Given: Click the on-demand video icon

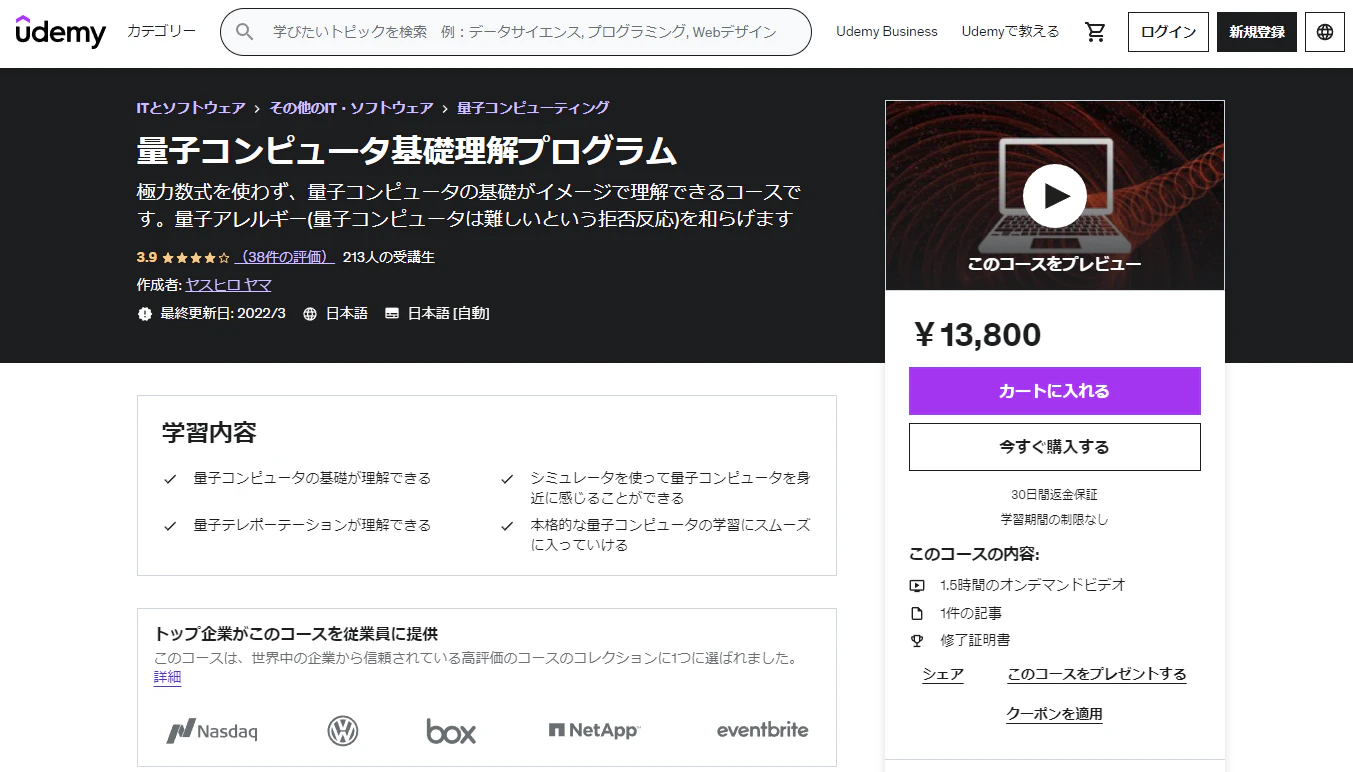Looking at the screenshot, I should click(917, 586).
